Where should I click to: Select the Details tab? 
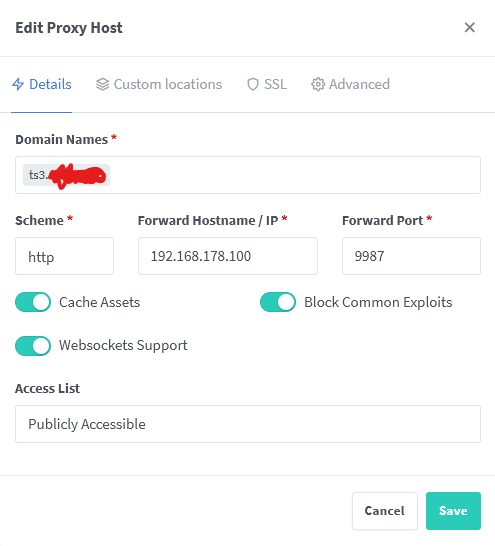click(x=42, y=84)
